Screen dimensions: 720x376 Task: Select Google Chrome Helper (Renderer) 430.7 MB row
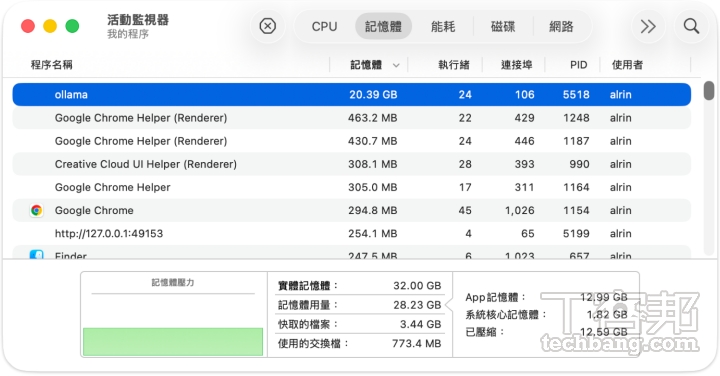[351, 141]
